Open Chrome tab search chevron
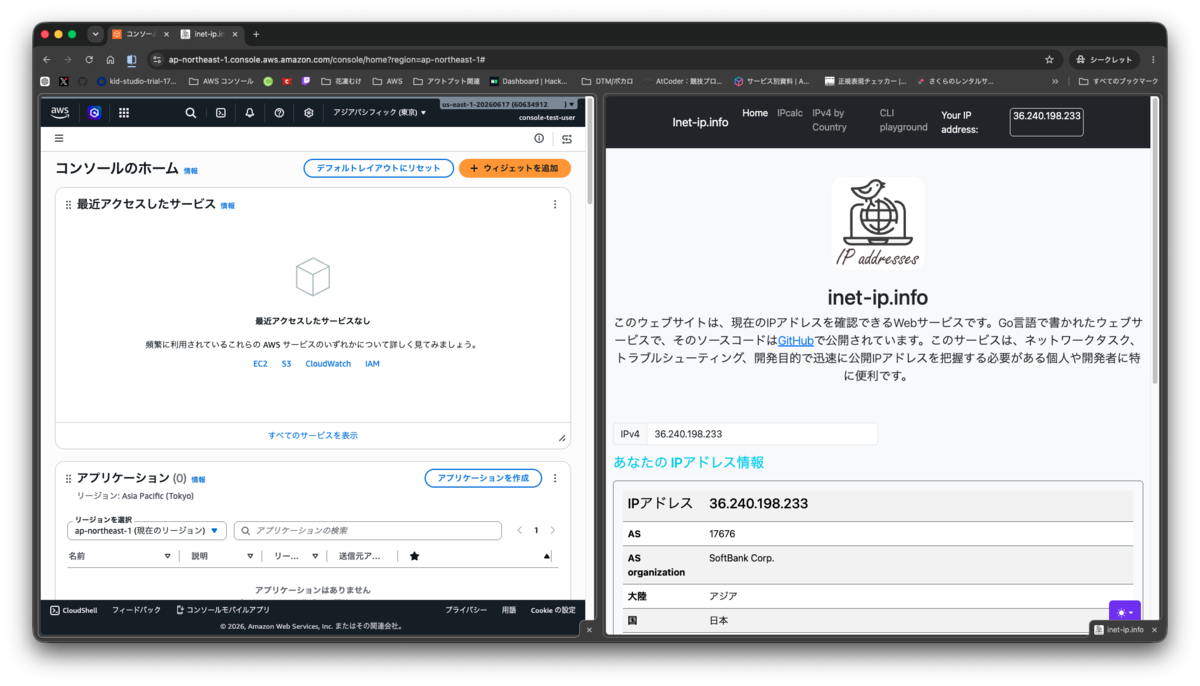Viewport: 1200px width, 686px height. [x=96, y=34]
